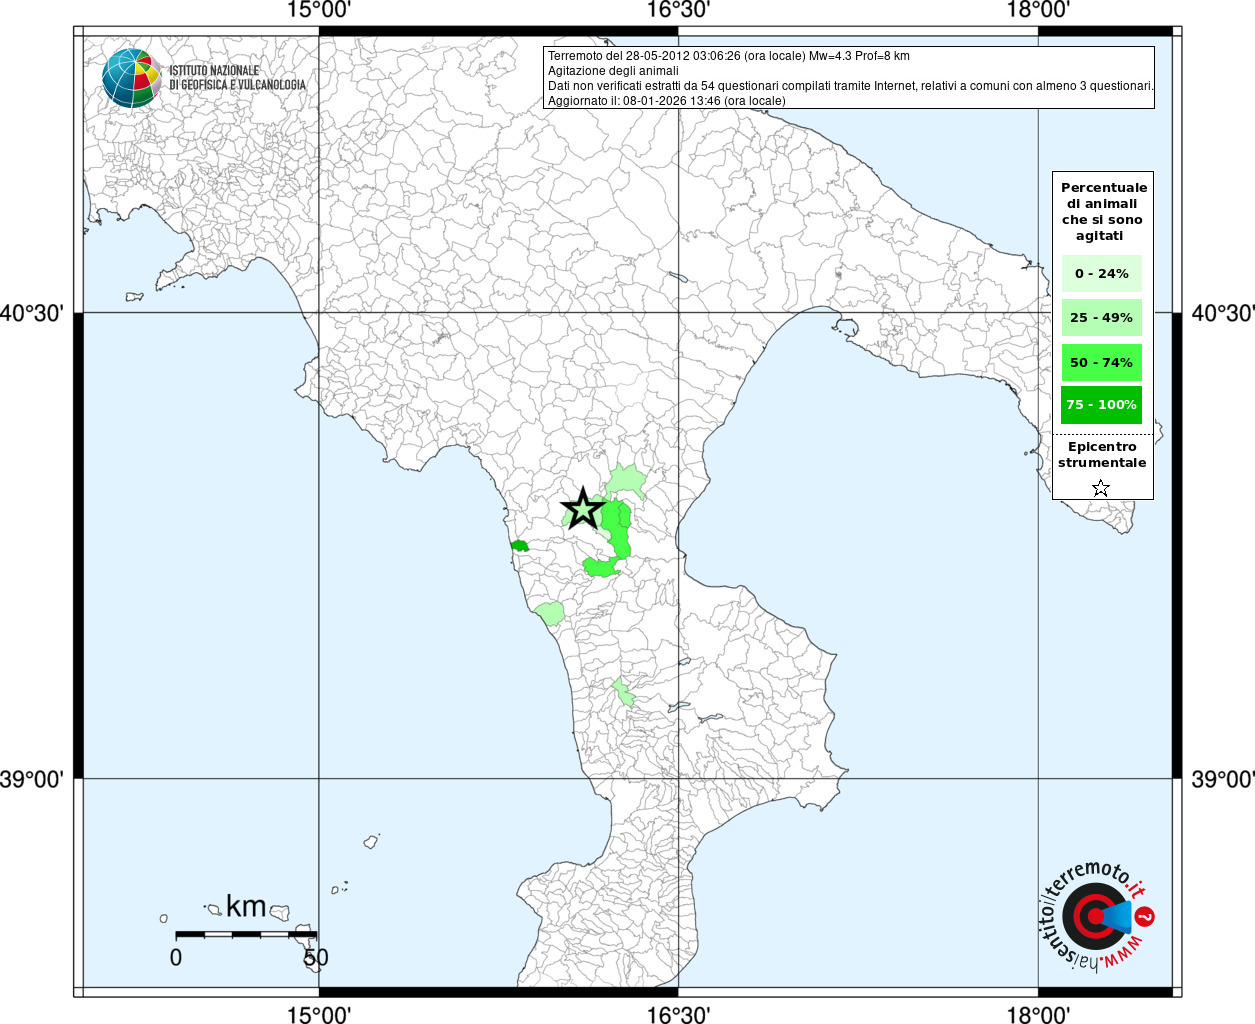Viewport: 1255px width, 1024px height.
Task: Click the INGV globe logo
Action: click(132, 78)
